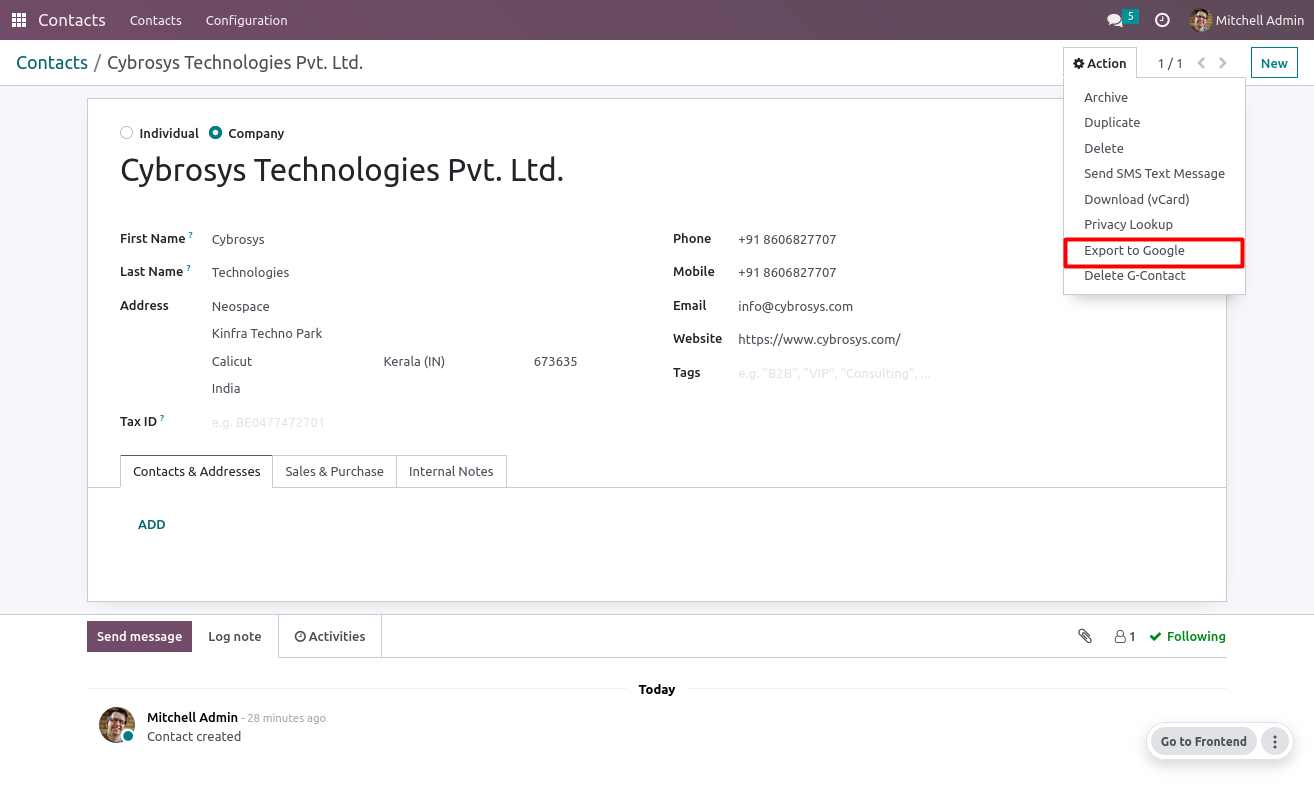Click First Name help question mark
This screenshot has width=1314, height=805.
(190, 236)
